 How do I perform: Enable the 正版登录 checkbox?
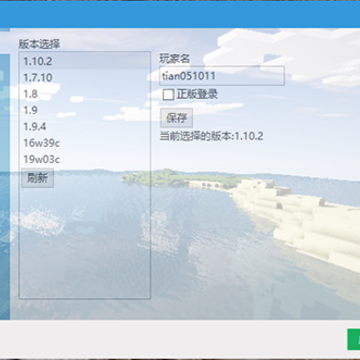pyautogui.click(x=168, y=95)
